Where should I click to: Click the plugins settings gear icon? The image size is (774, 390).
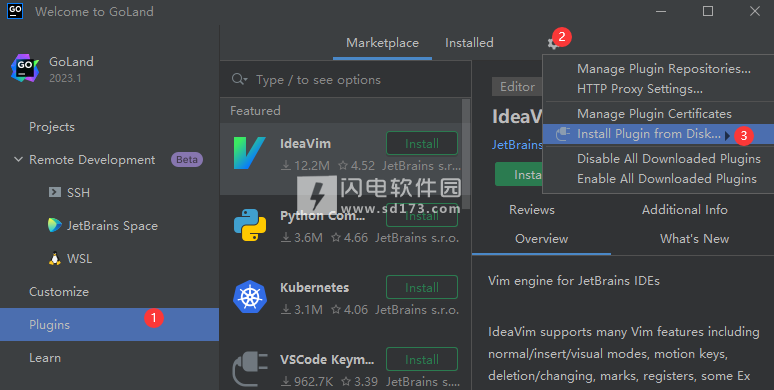(x=552, y=43)
